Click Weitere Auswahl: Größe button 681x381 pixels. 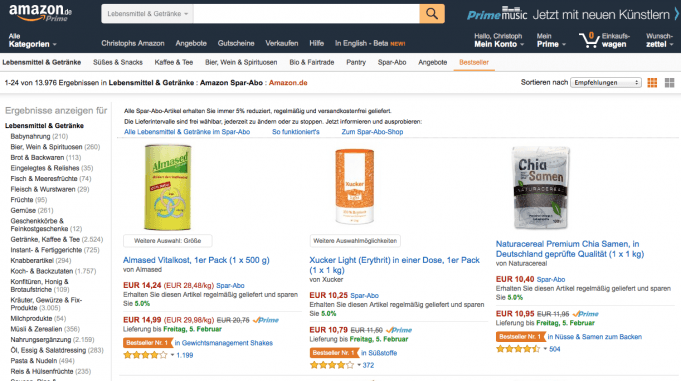point(168,241)
